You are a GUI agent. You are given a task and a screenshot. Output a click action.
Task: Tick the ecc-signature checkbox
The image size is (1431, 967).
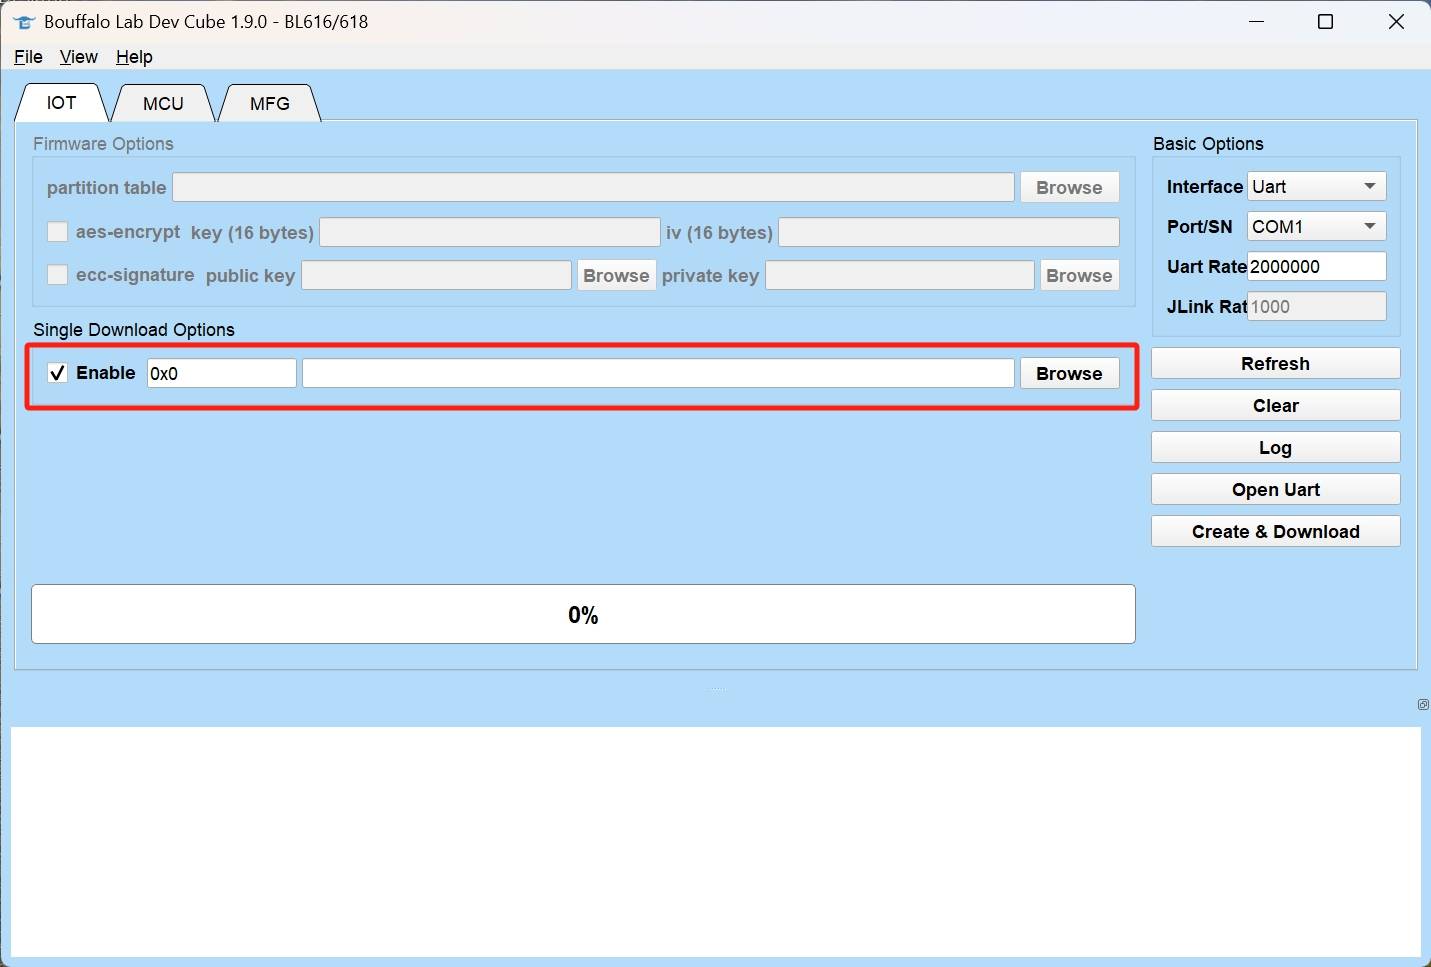(x=58, y=275)
